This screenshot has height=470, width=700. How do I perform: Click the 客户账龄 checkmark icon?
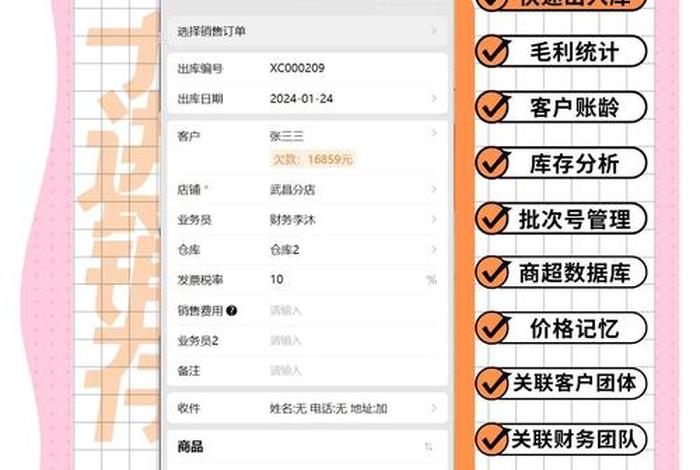pos(493,107)
